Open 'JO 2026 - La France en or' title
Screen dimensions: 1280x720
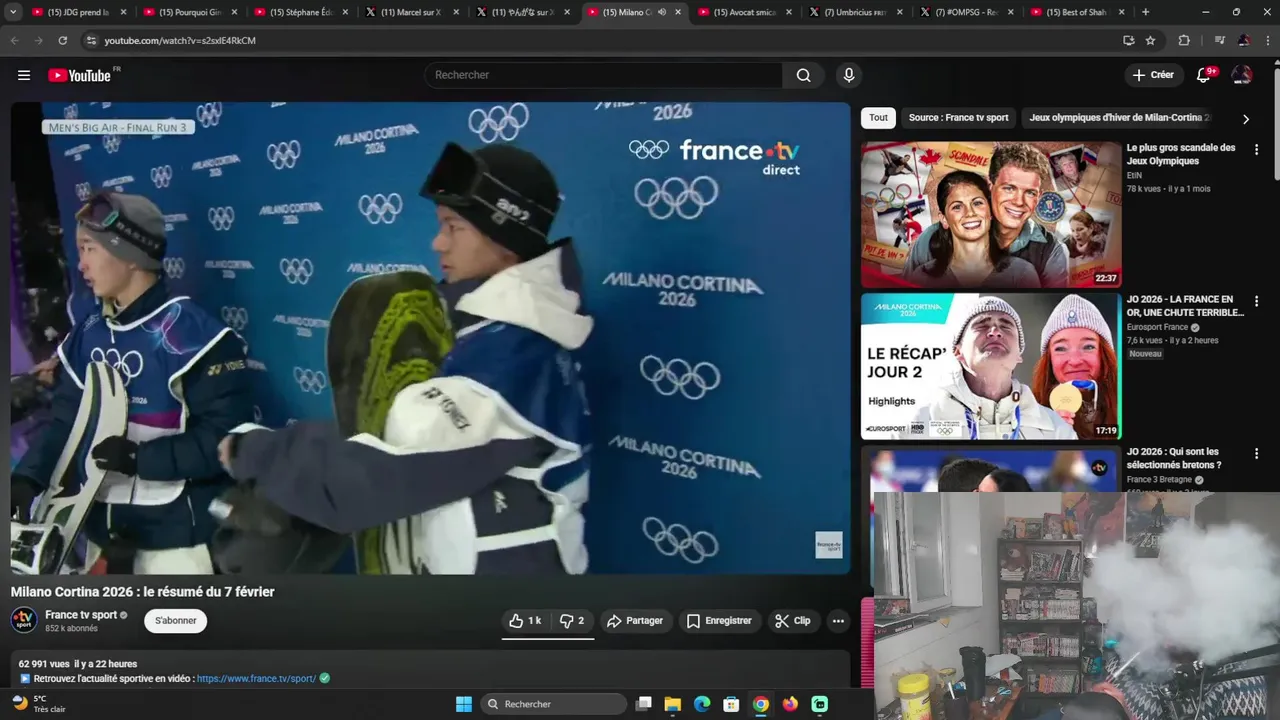pos(1185,306)
